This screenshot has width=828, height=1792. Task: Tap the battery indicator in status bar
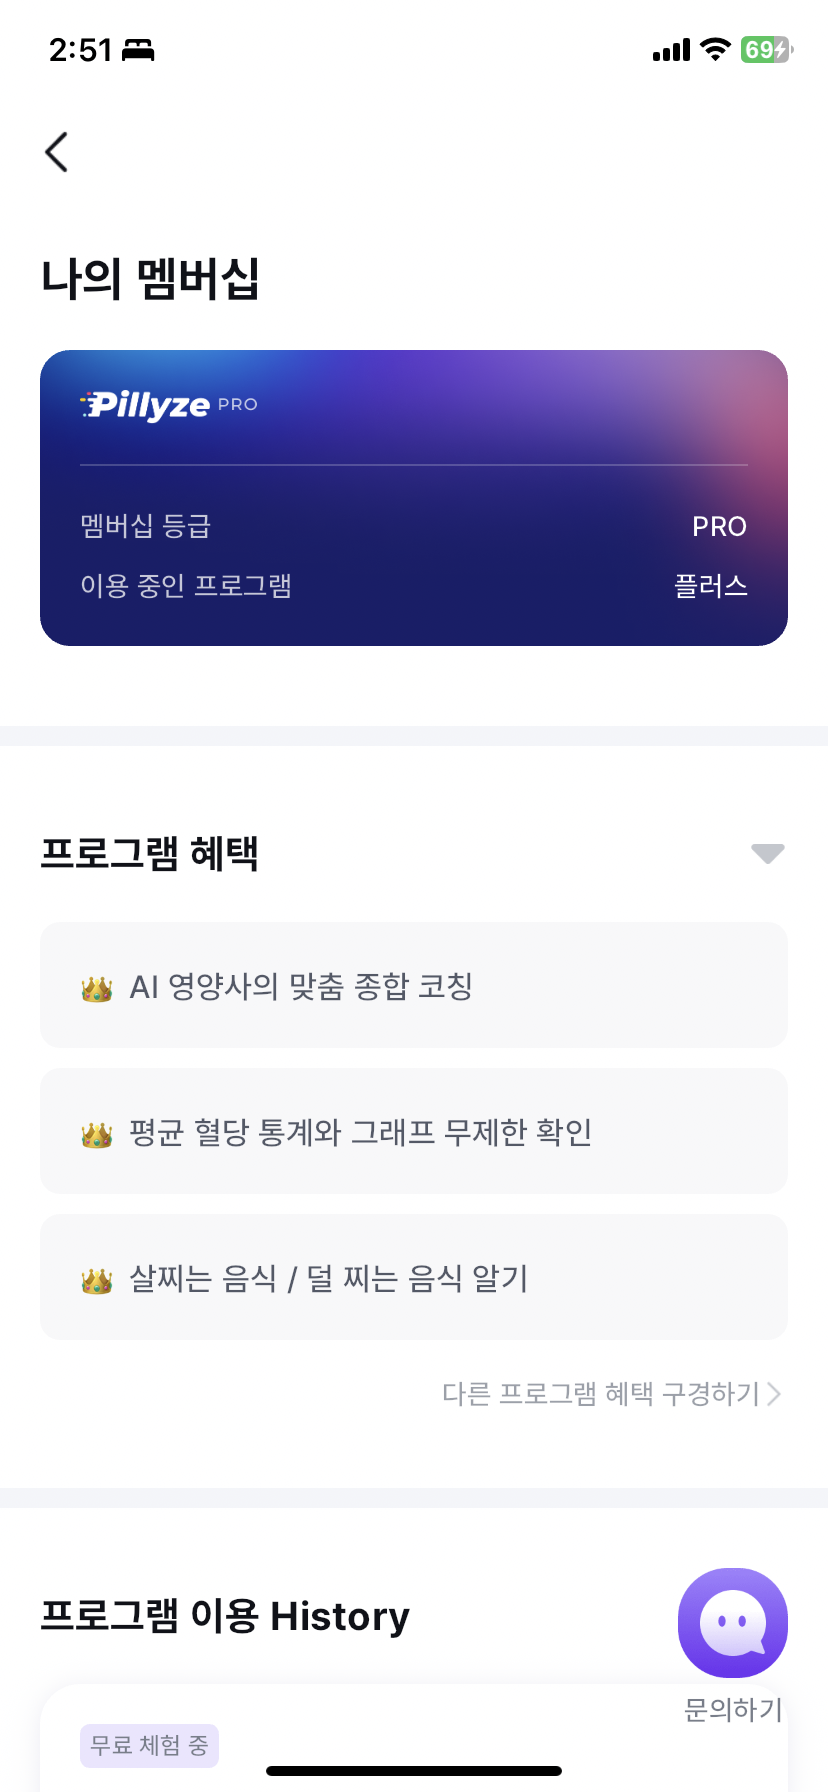pyautogui.click(x=765, y=50)
